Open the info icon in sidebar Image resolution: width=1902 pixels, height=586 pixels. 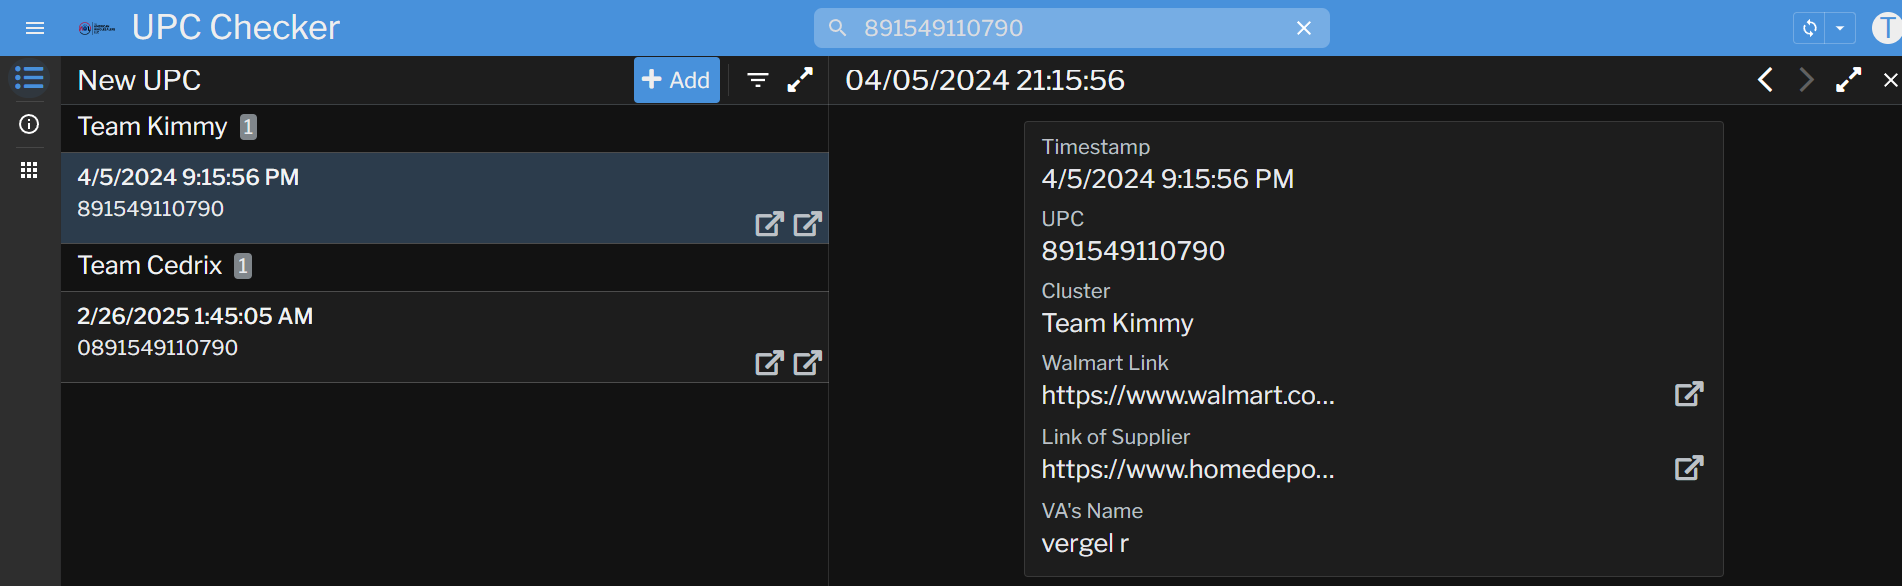point(29,124)
